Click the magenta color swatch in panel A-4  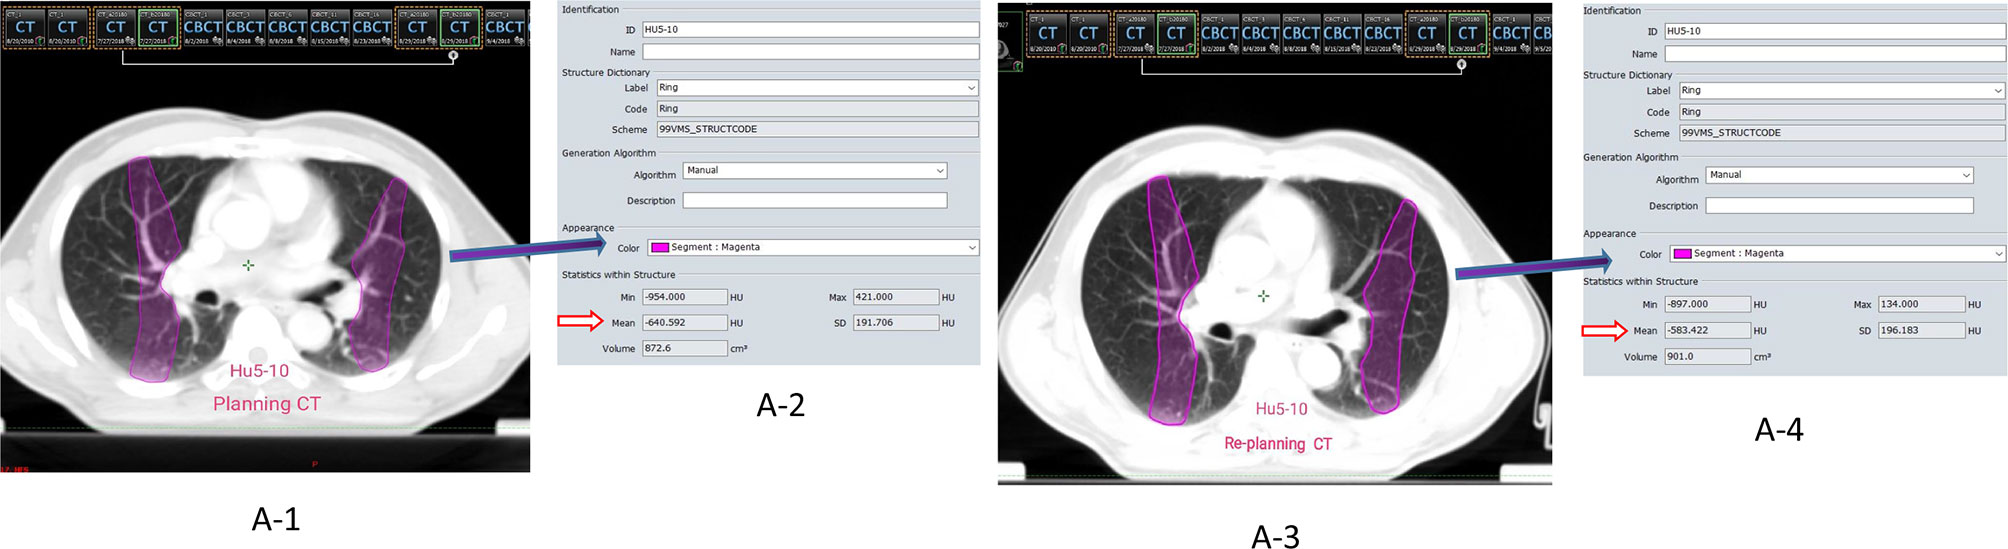(x=1683, y=253)
